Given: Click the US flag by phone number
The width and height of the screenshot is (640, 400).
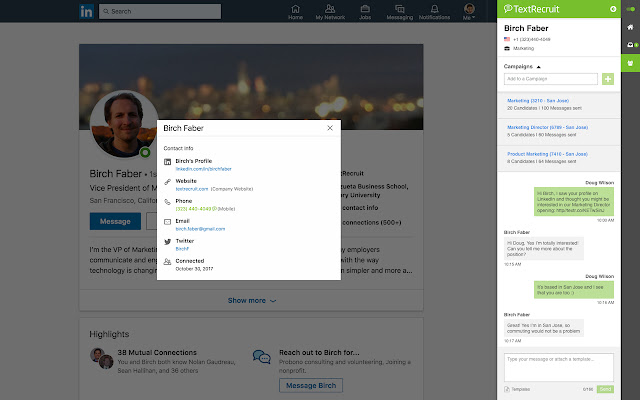Looking at the screenshot, I should (x=507, y=39).
